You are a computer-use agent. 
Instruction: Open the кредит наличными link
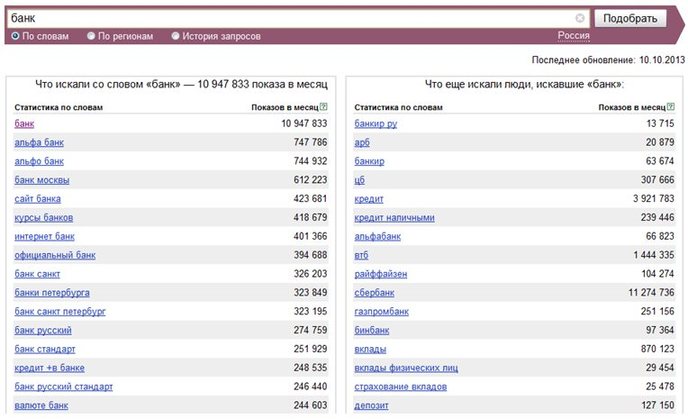[x=394, y=218]
